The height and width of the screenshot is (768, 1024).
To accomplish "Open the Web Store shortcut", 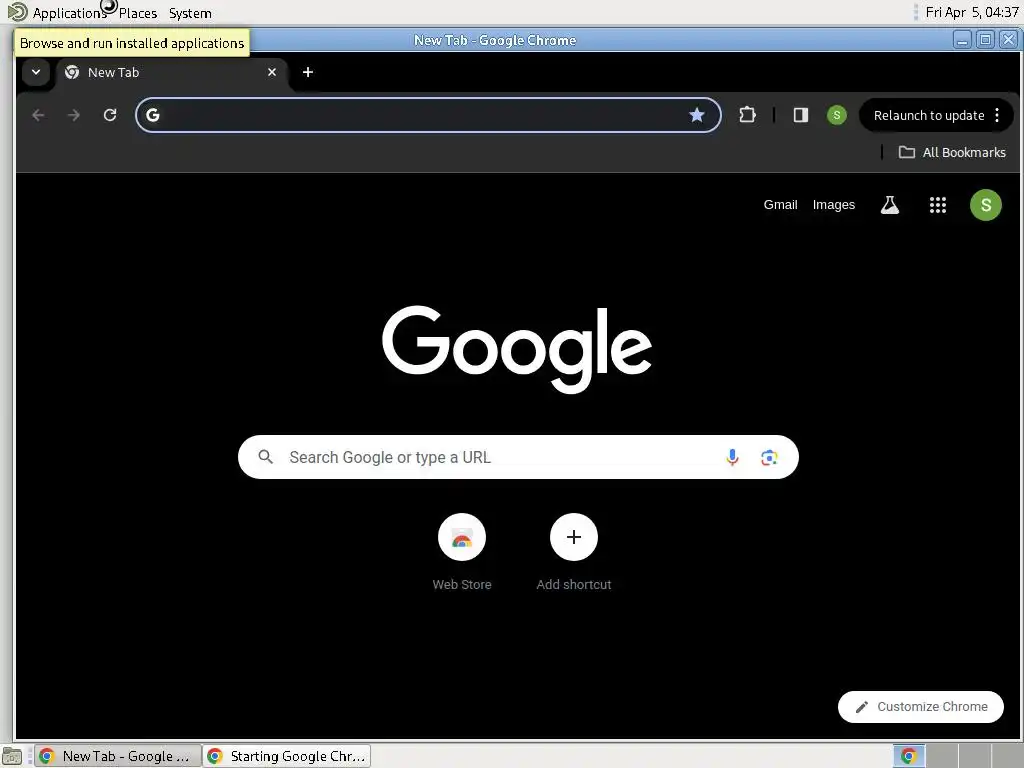I will (x=462, y=552).
